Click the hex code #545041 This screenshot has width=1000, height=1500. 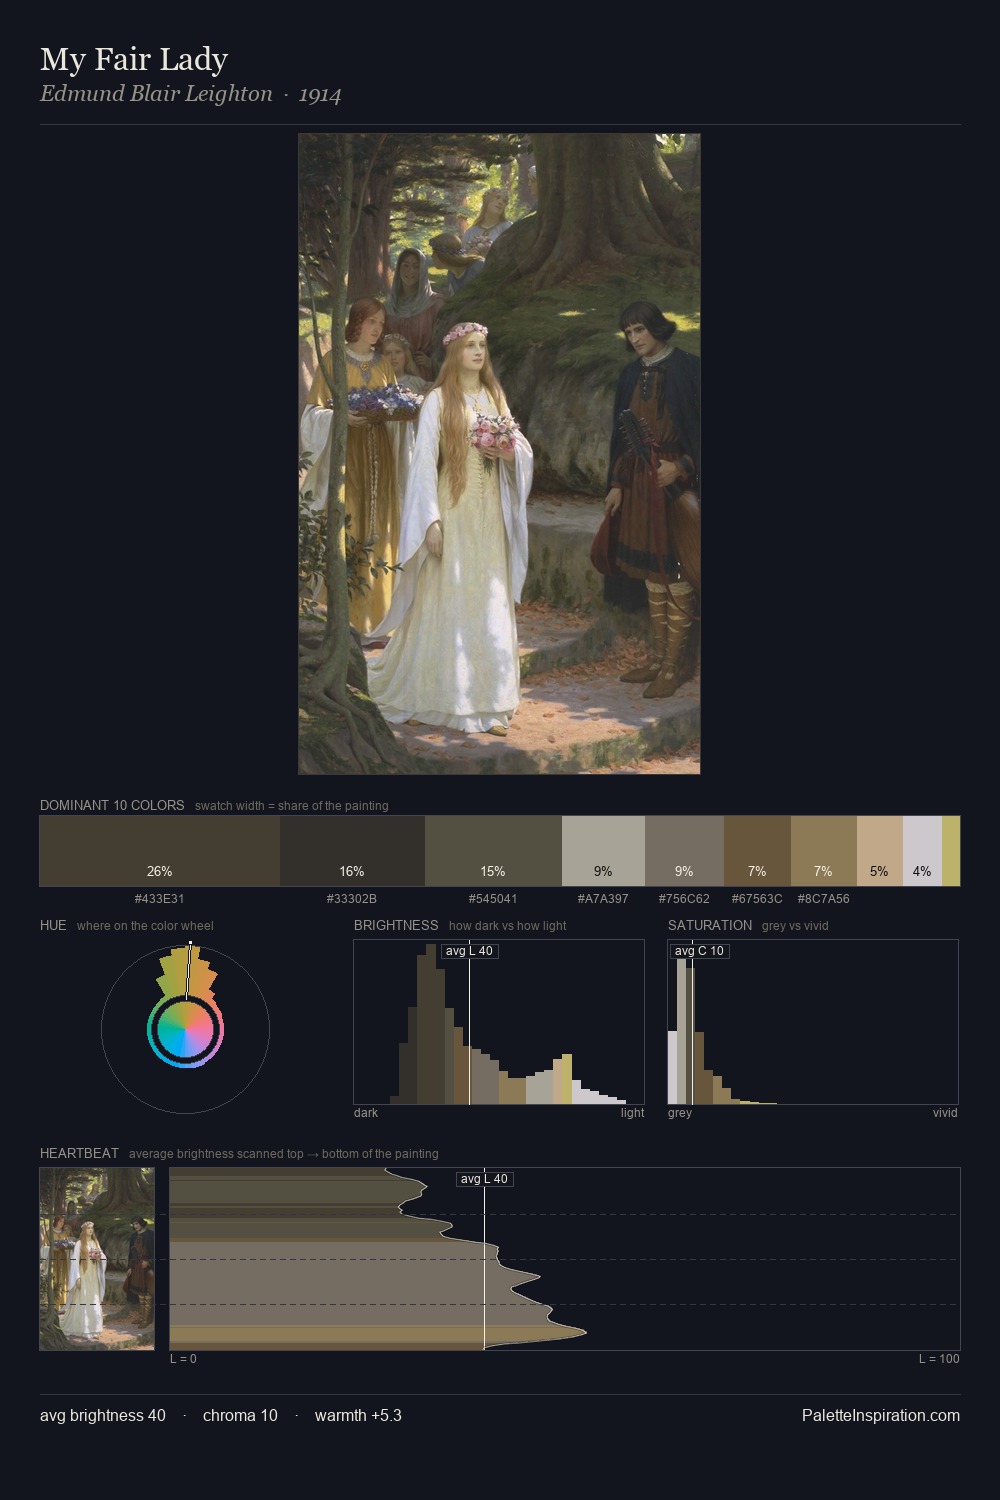[x=493, y=899]
